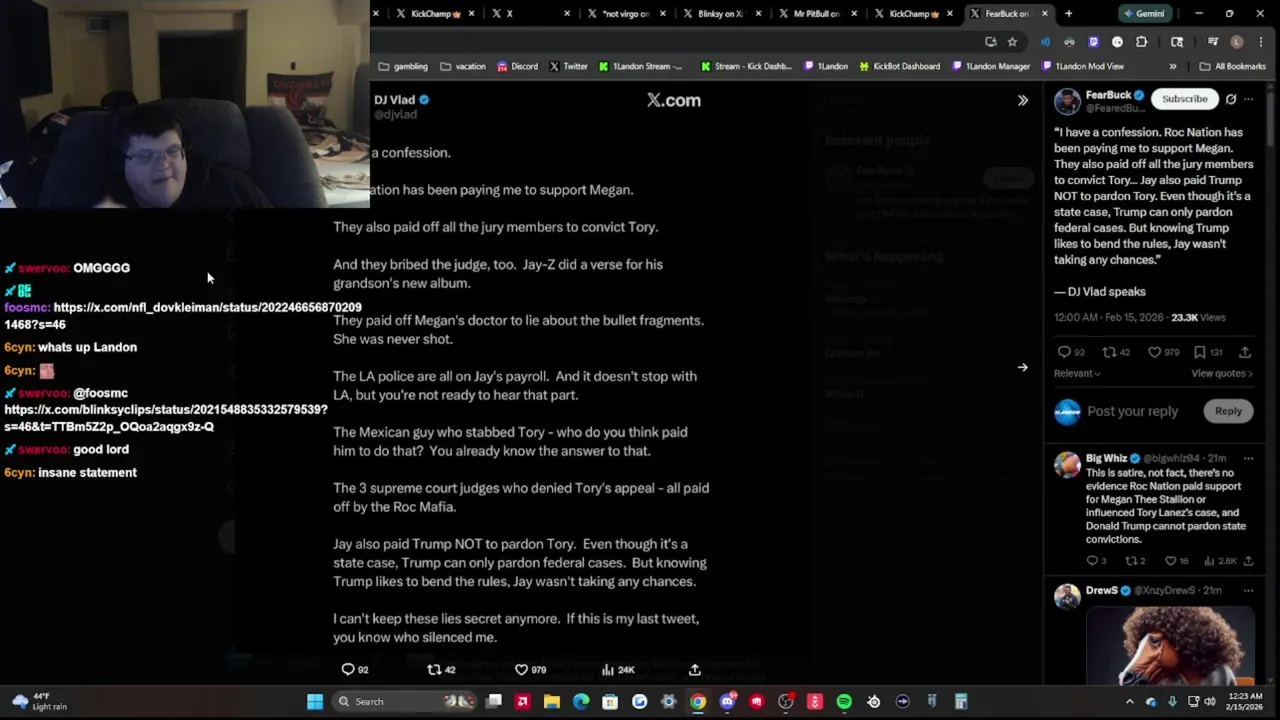Image resolution: width=1280 pixels, height=720 pixels.
Task: Open the taskbar volume control
Action: [1210, 701]
